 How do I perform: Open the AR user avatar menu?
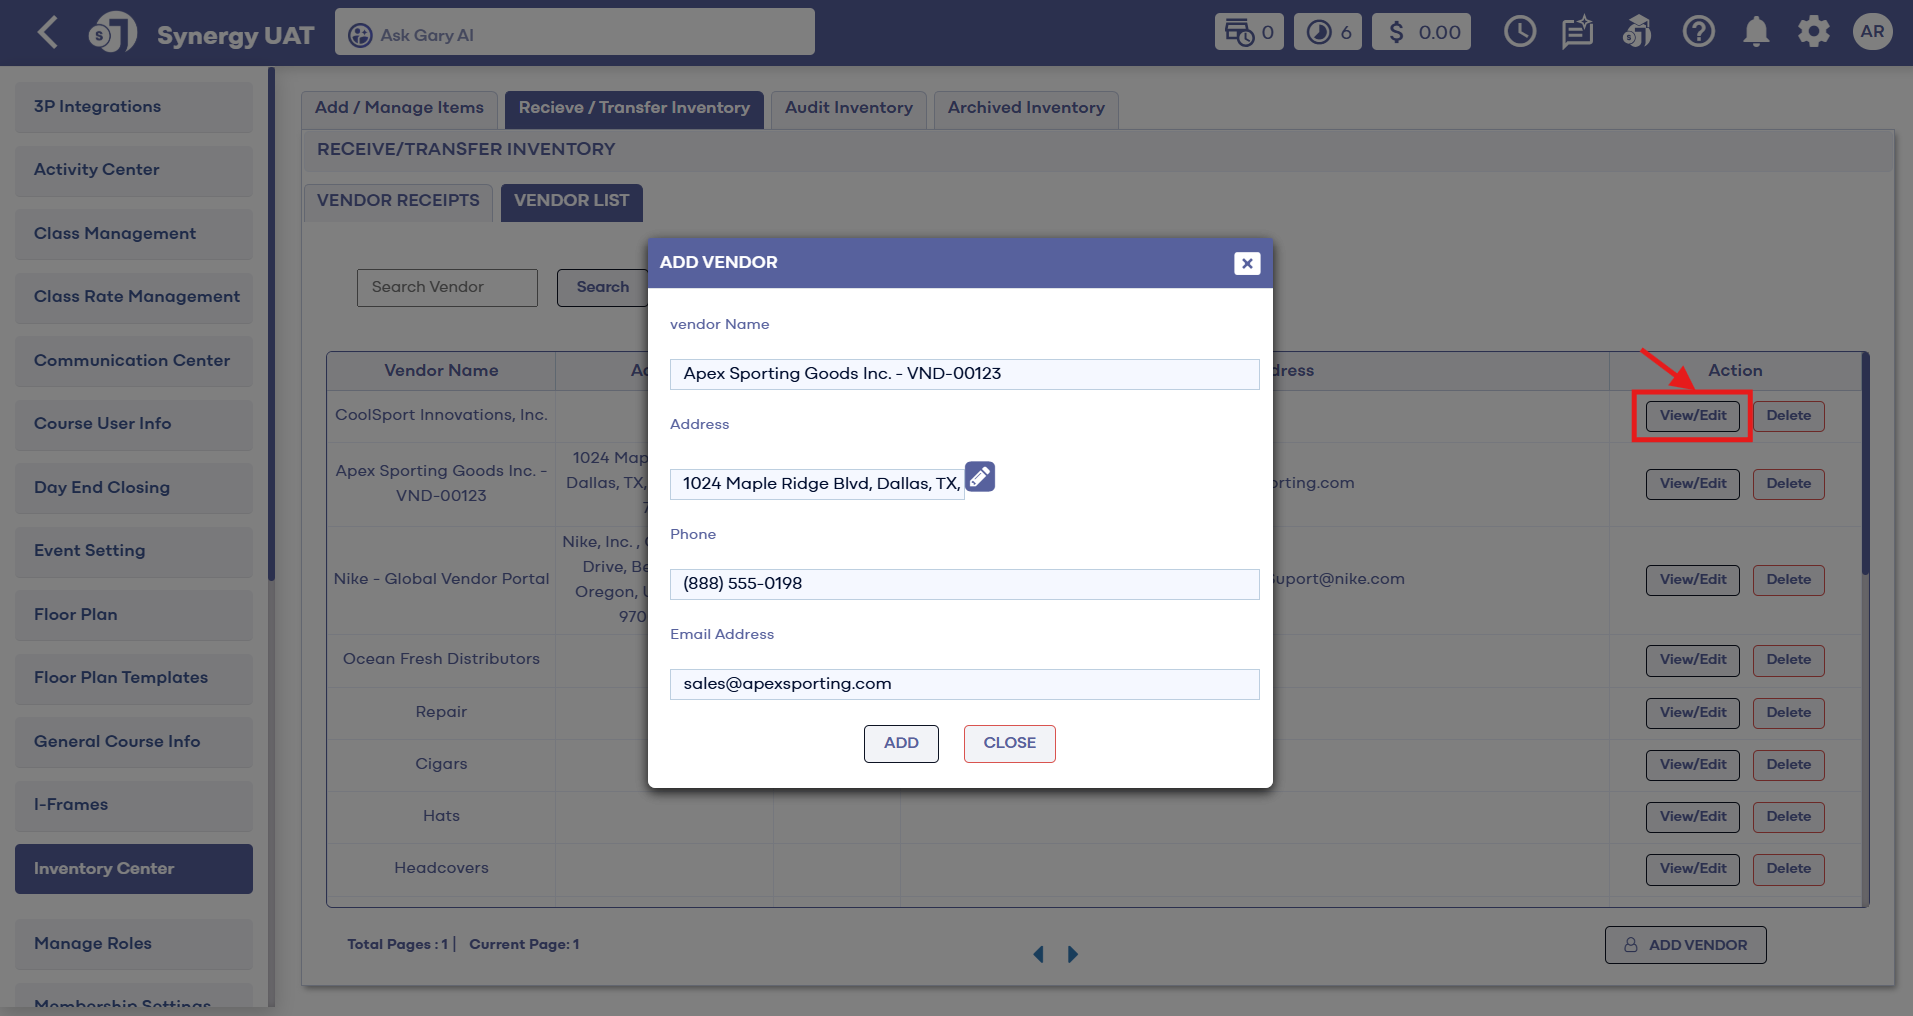1872,32
